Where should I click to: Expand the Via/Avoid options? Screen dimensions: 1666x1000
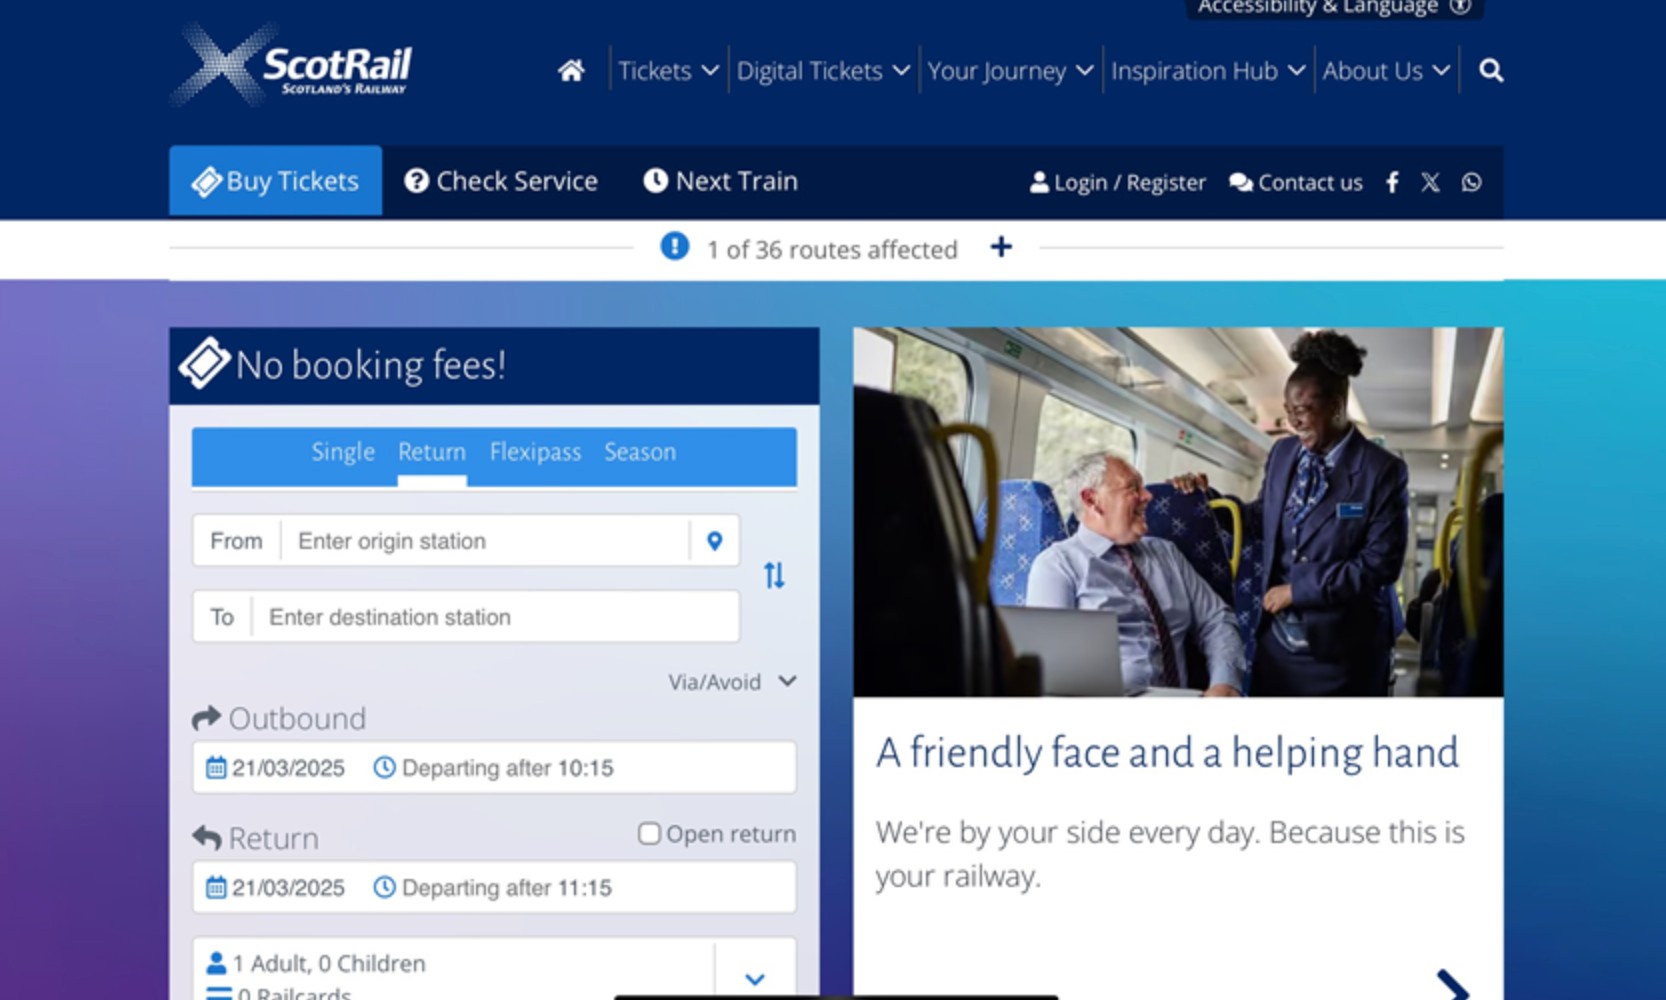point(732,682)
